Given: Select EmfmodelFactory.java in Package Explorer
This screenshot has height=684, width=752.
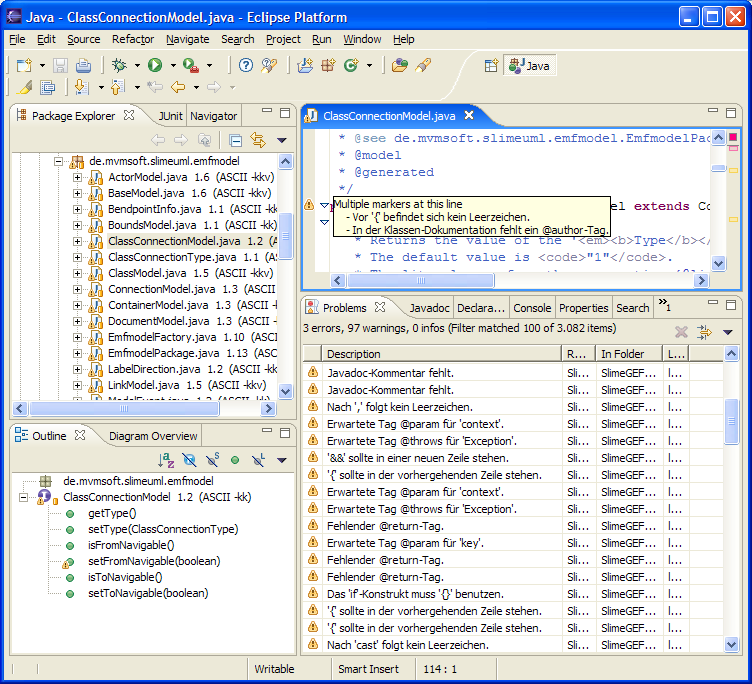Looking at the screenshot, I should point(192,337).
